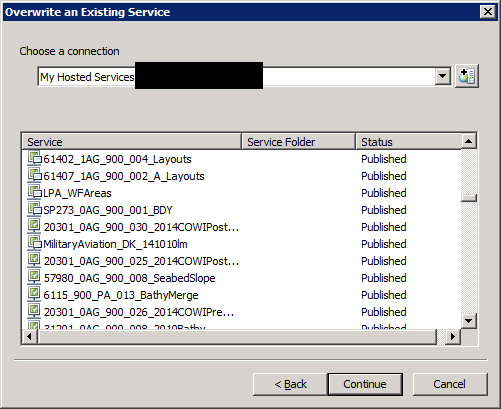Cancel the overwrite service dialog
This screenshot has height=409, width=501.
pyautogui.click(x=450, y=384)
